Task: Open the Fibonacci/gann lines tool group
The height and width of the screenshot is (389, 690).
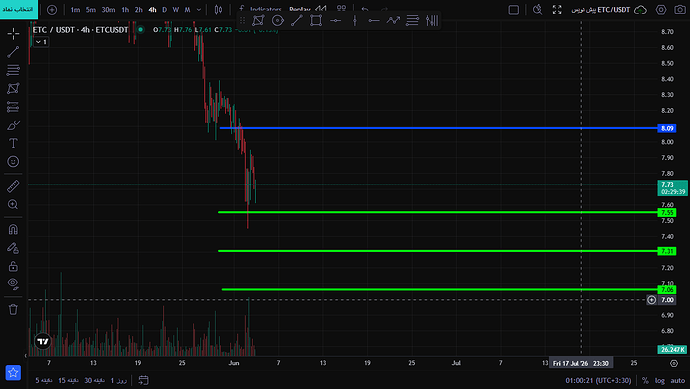Action: click(x=13, y=70)
